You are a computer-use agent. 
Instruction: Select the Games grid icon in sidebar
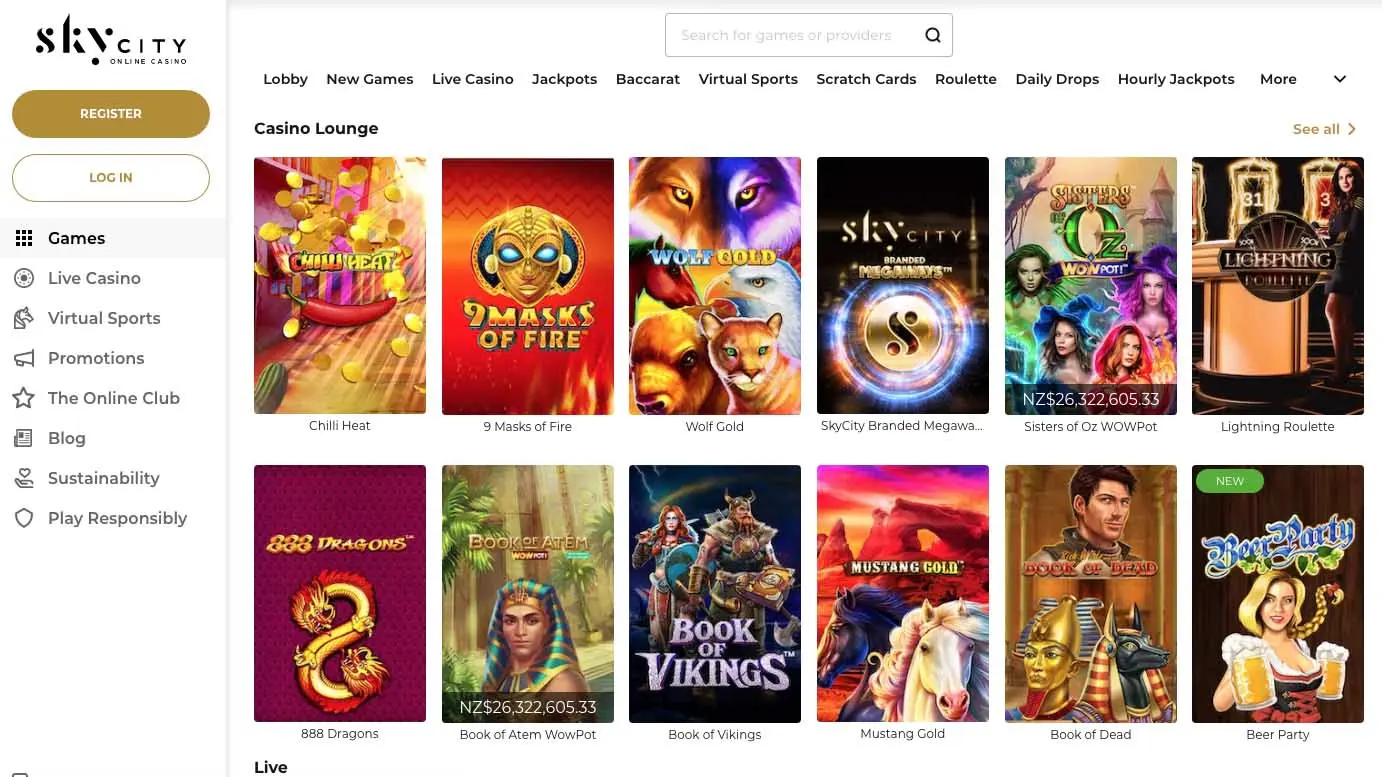pyautogui.click(x=24, y=238)
